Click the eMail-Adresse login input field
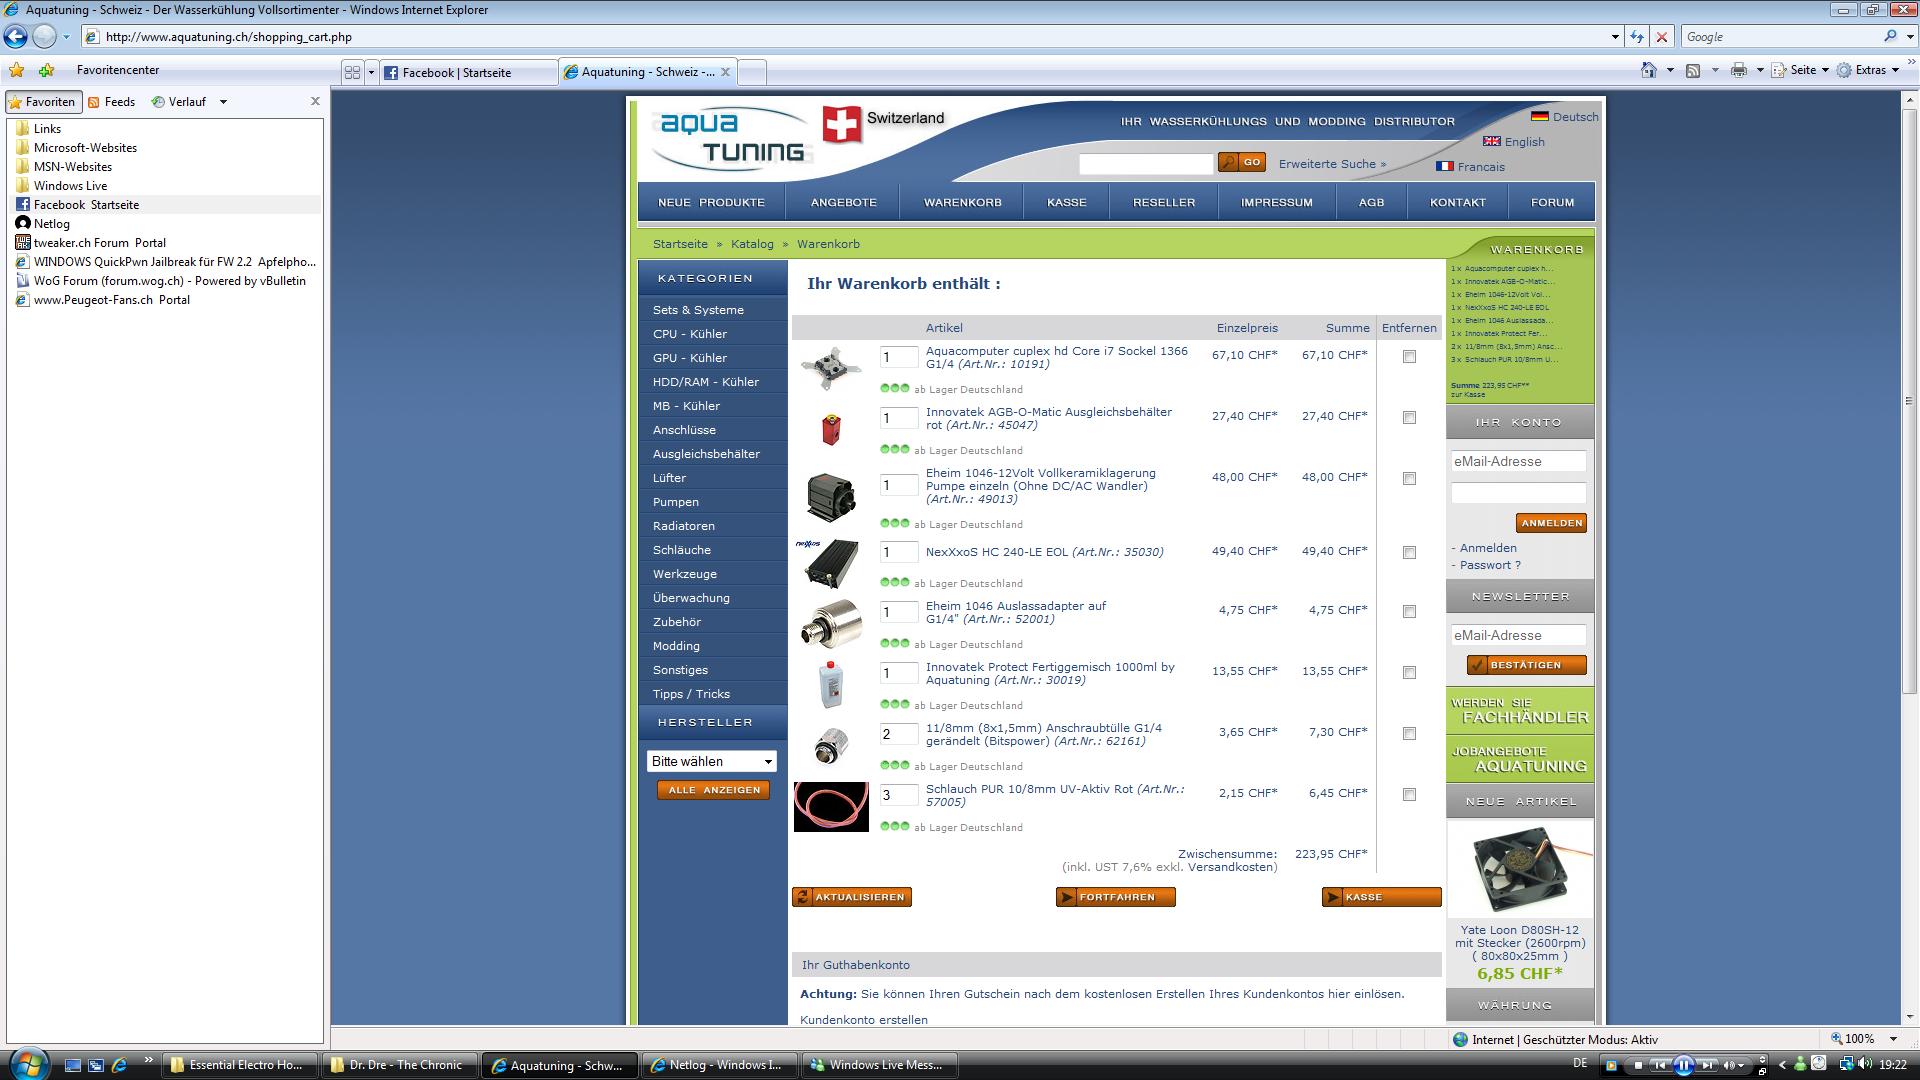This screenshot has width=1920, height=1080. click(x=1517, y=461)
